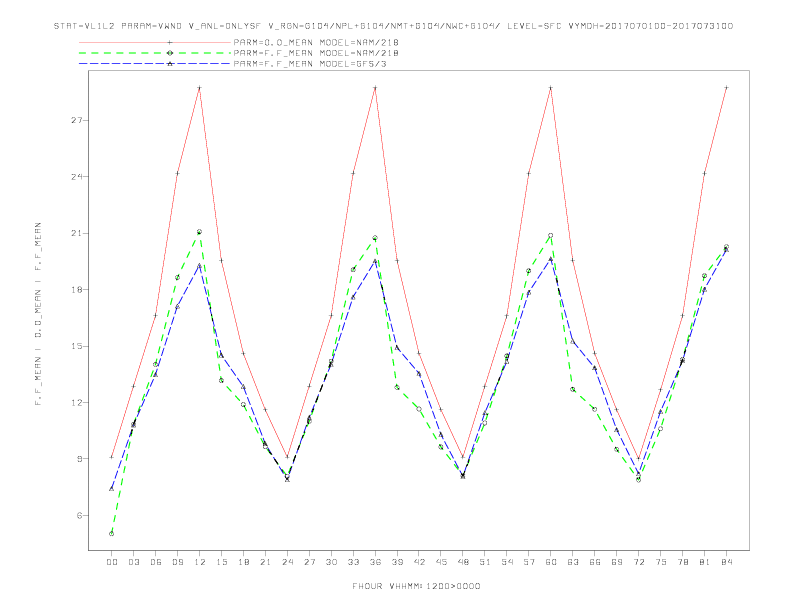Click x-axis forecast hour label 78
This screenshot has height=612, width=792.
click(683, 562)
